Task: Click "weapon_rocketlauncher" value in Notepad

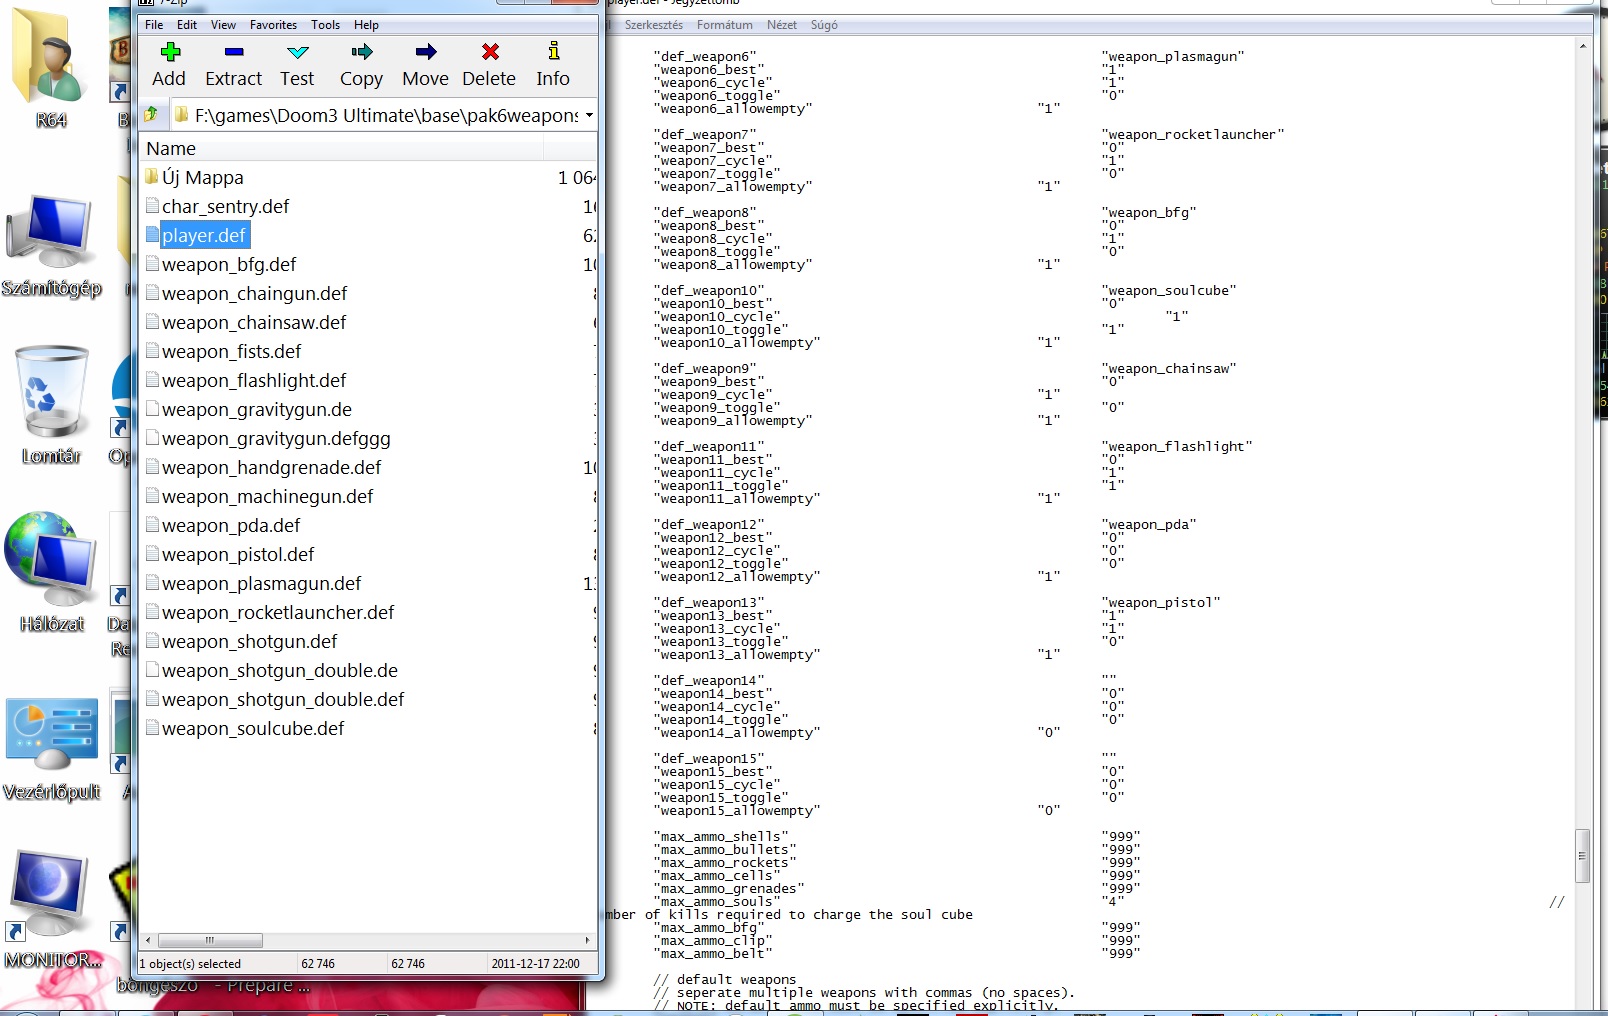Action: [x=1193, y=134]
